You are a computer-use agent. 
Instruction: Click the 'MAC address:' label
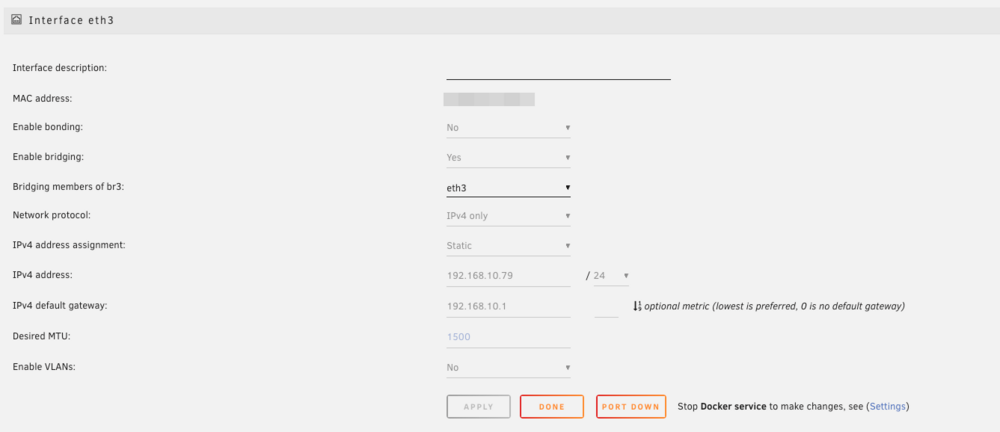(x=43, y=99)
